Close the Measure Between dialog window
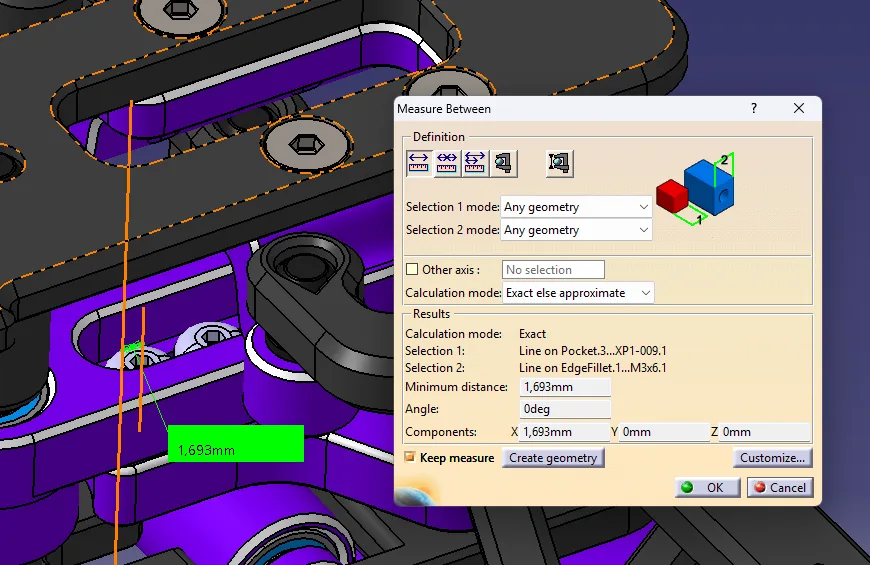Image resolution: width=870 pixels, height=565 pixels. click(798, 108)
